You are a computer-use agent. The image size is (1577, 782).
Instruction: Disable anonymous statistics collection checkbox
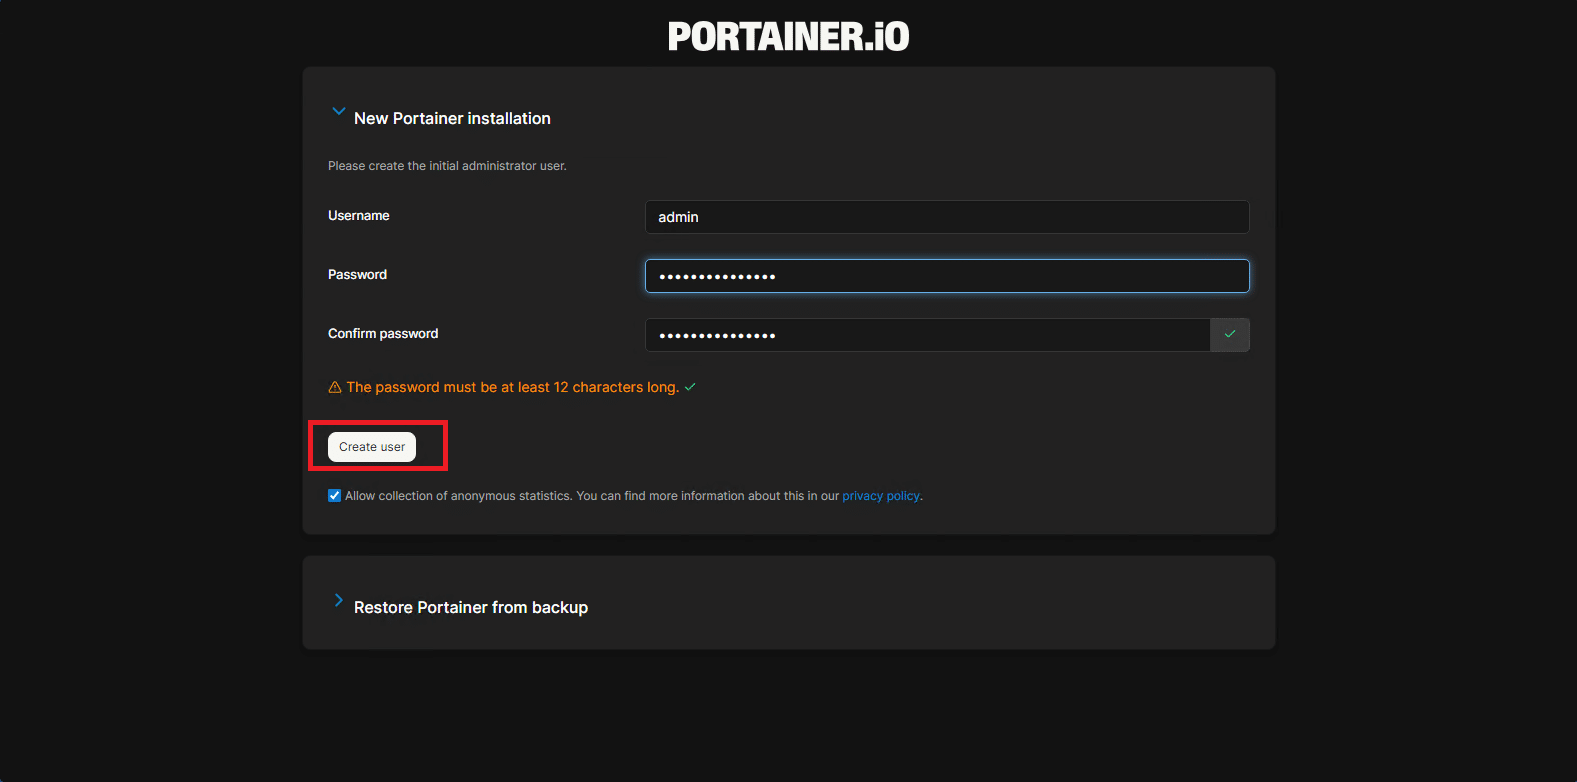(334, 496)
